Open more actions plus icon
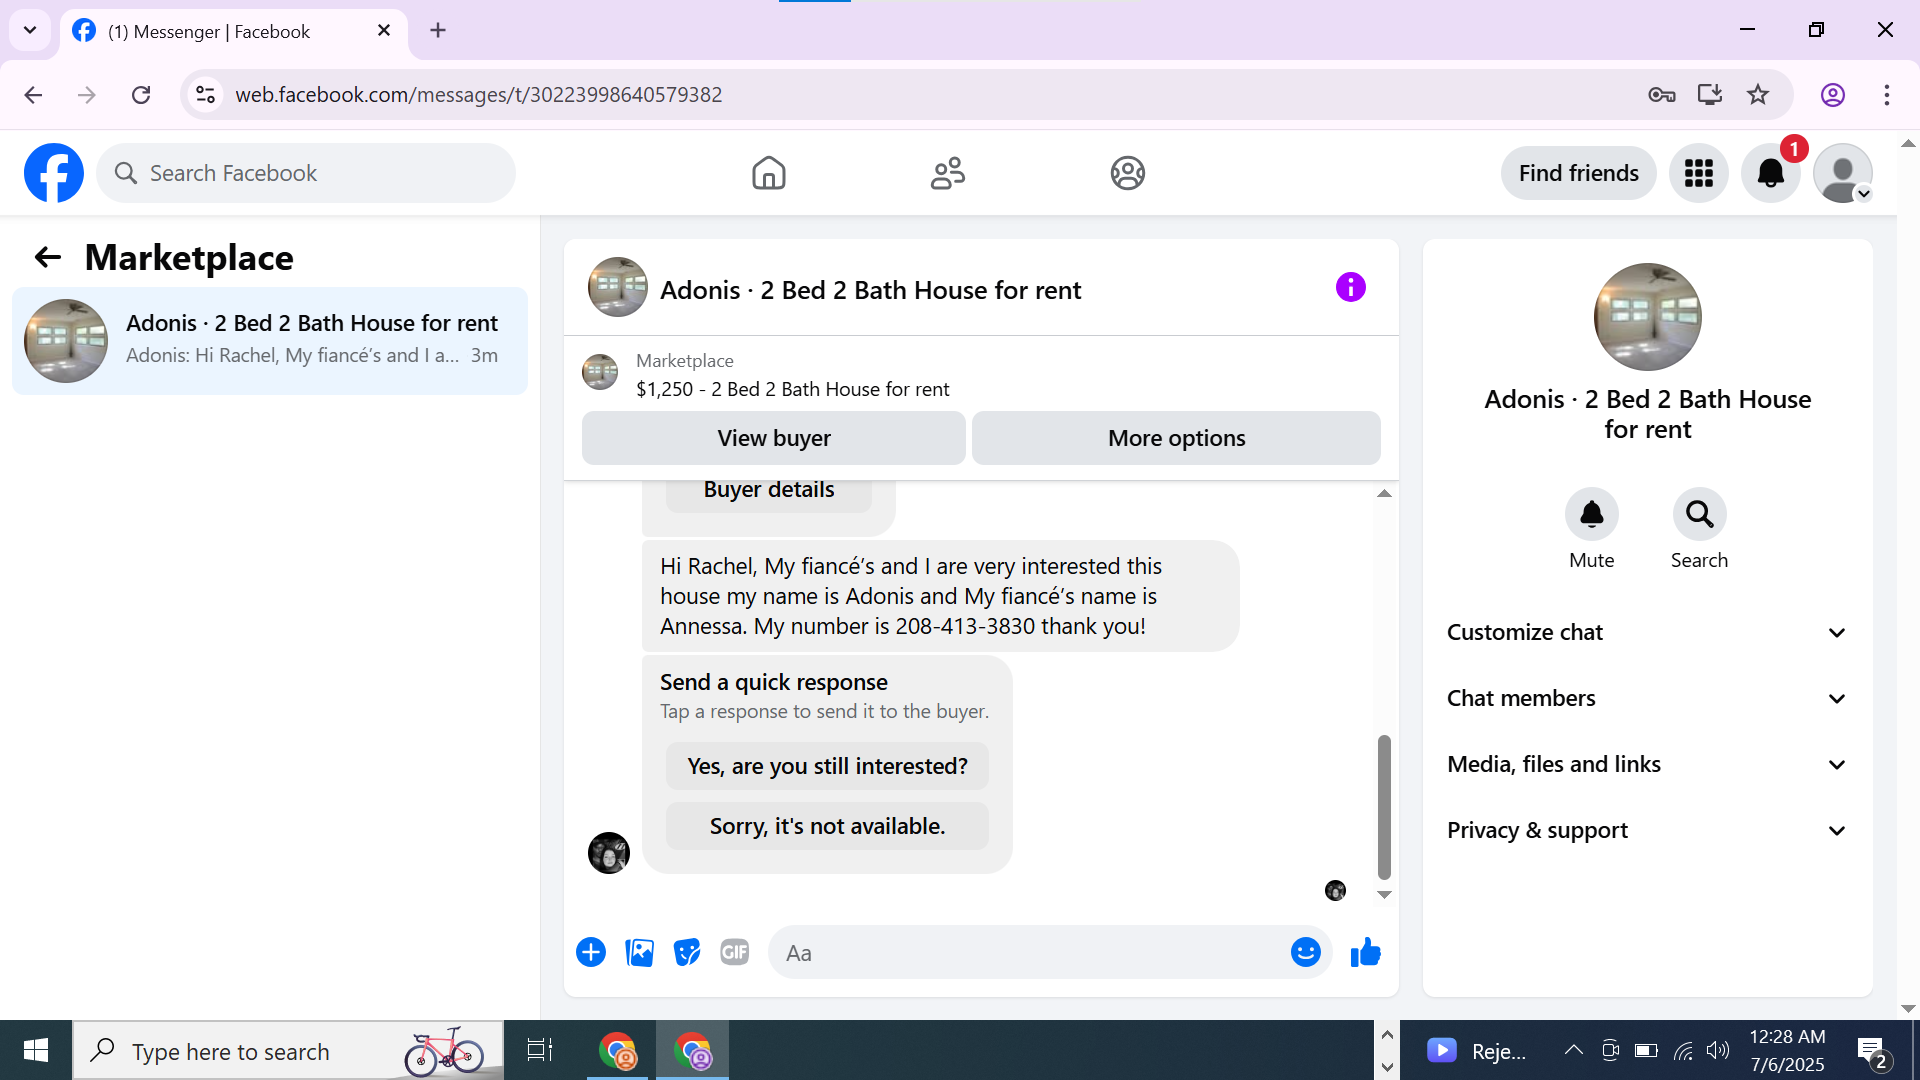The image size is (1920, 1080). coord(591,953)
